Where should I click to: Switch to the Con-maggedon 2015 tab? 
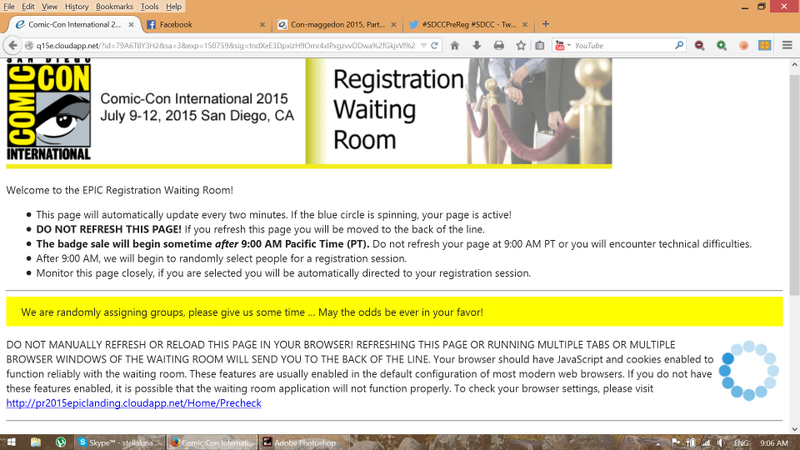337,24
